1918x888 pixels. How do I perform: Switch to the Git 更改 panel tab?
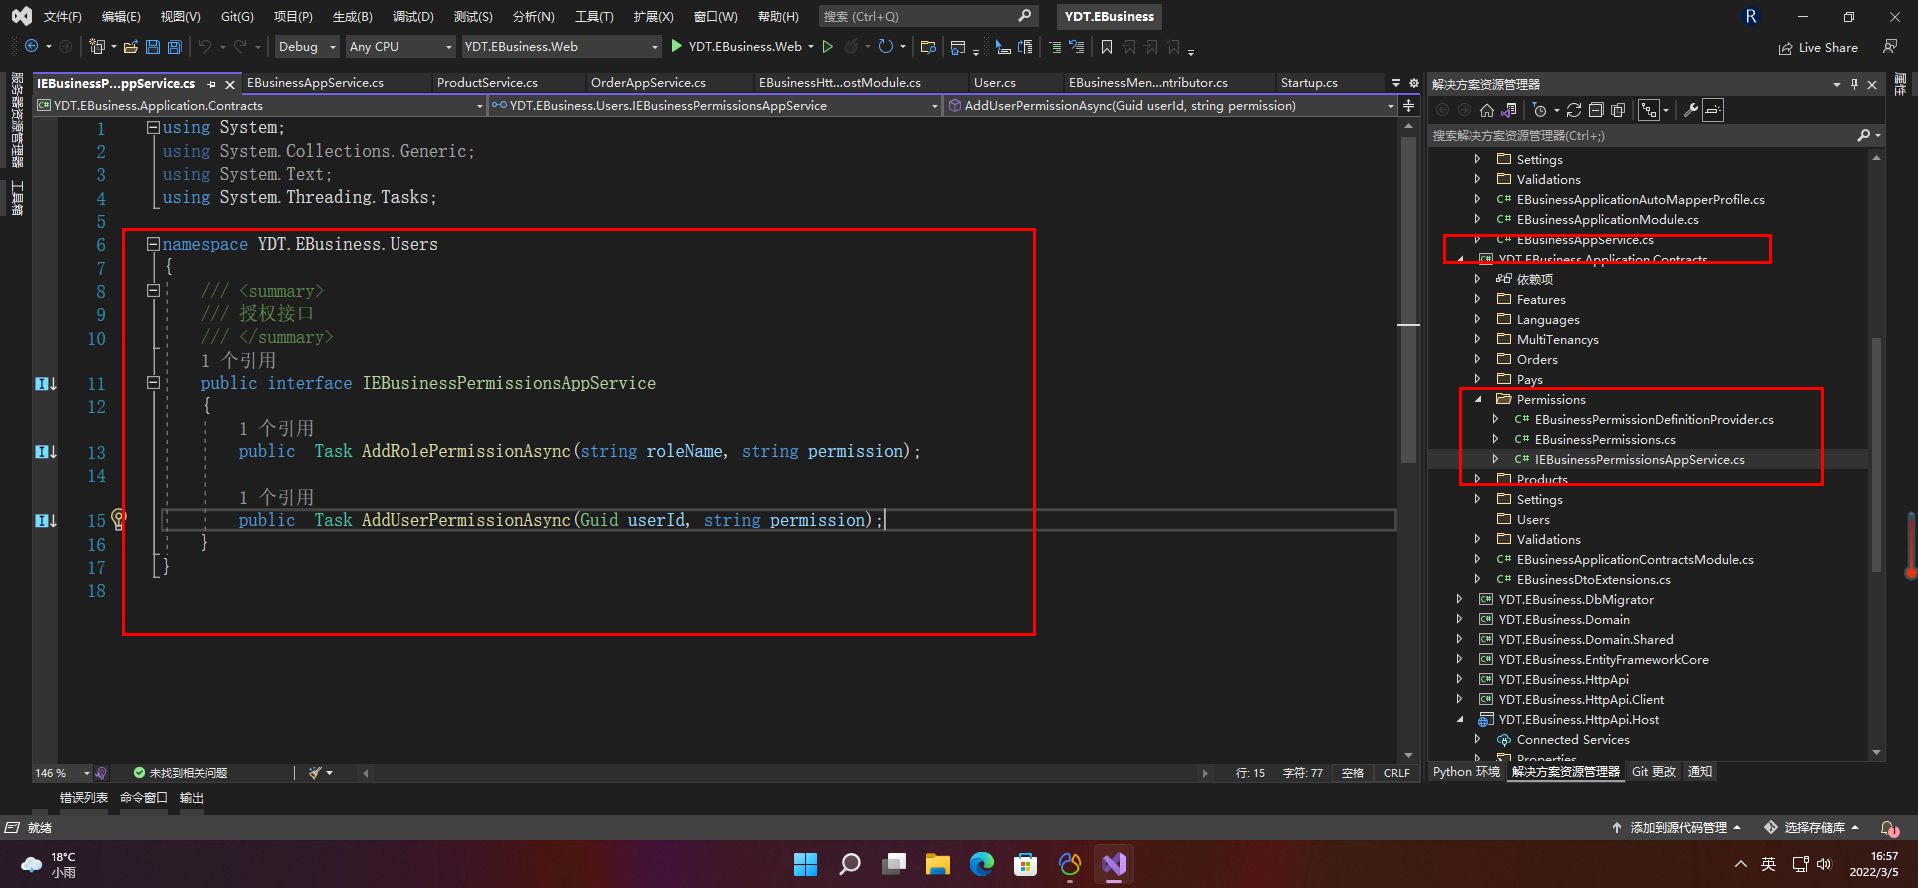point(1654,771)
